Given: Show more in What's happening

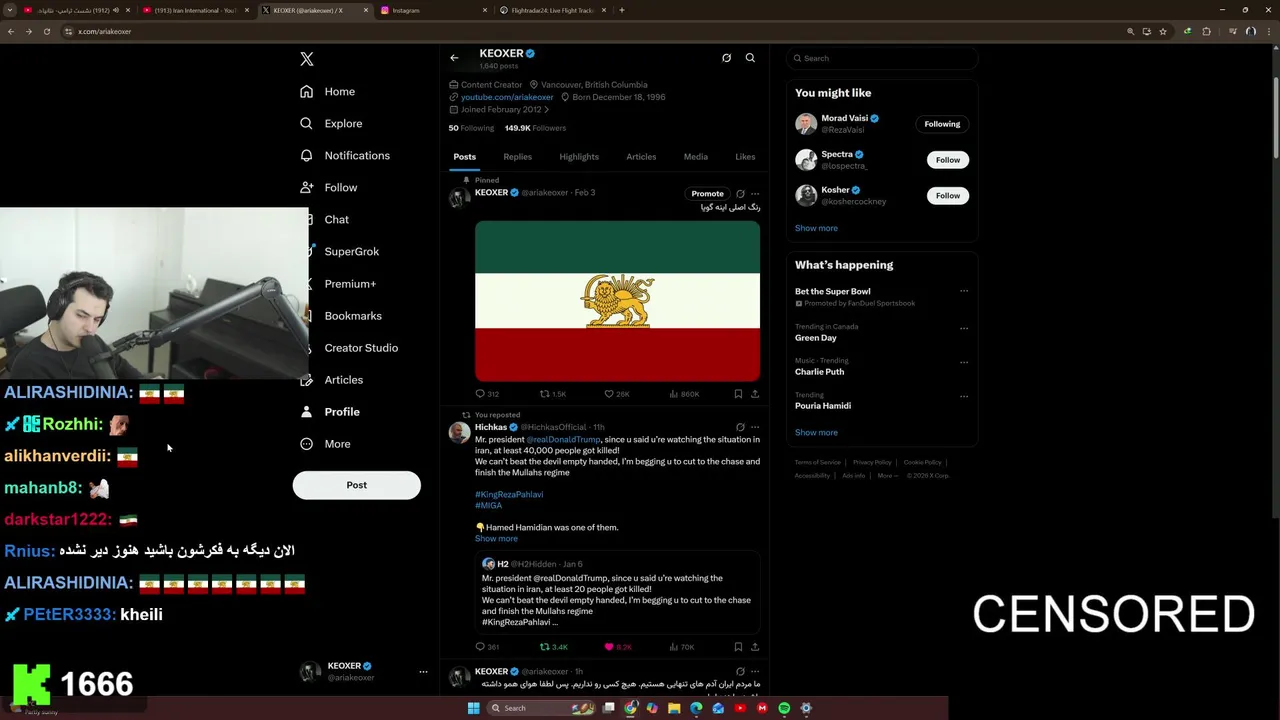Looking at the screenshot, I should [816, 433].
